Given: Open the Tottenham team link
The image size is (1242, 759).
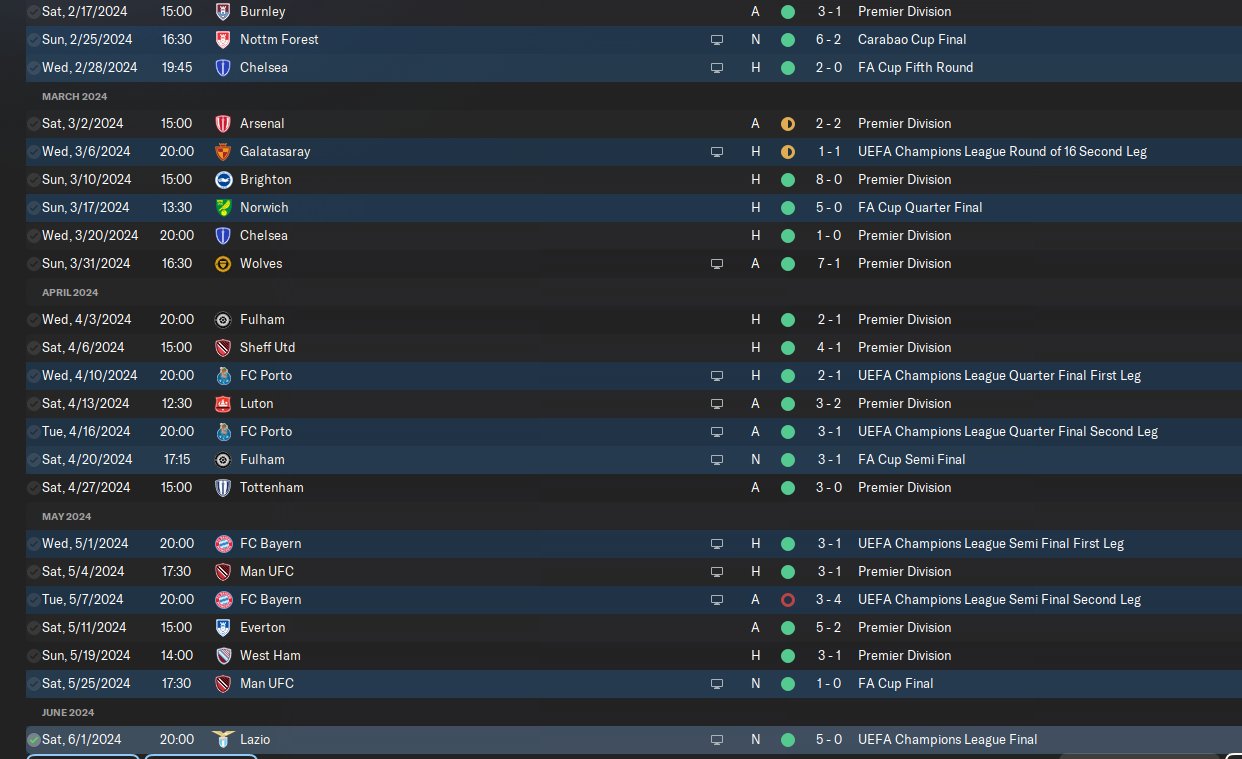Looking at the screenshot, I should pos(271,488).
